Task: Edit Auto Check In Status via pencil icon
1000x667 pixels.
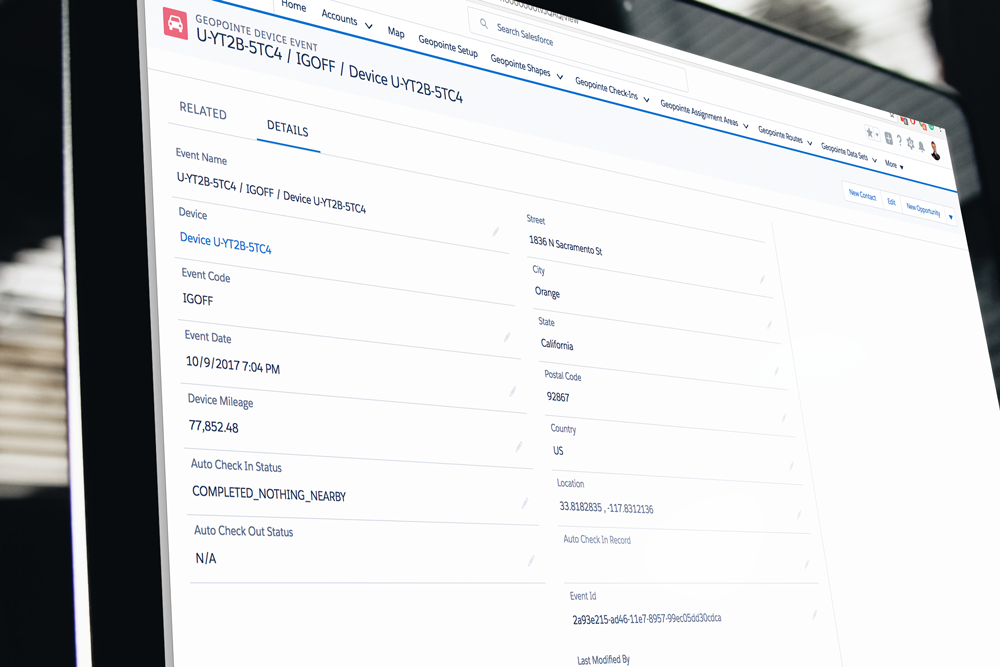Action: (525, 503)
